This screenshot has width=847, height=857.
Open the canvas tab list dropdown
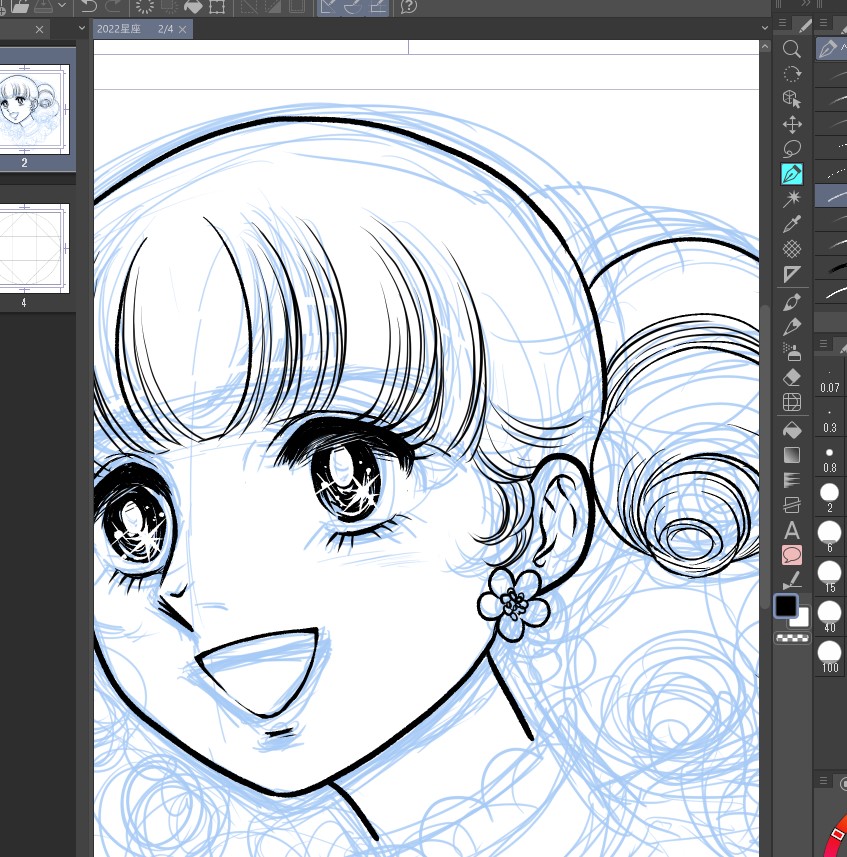[x=764, y=28]
